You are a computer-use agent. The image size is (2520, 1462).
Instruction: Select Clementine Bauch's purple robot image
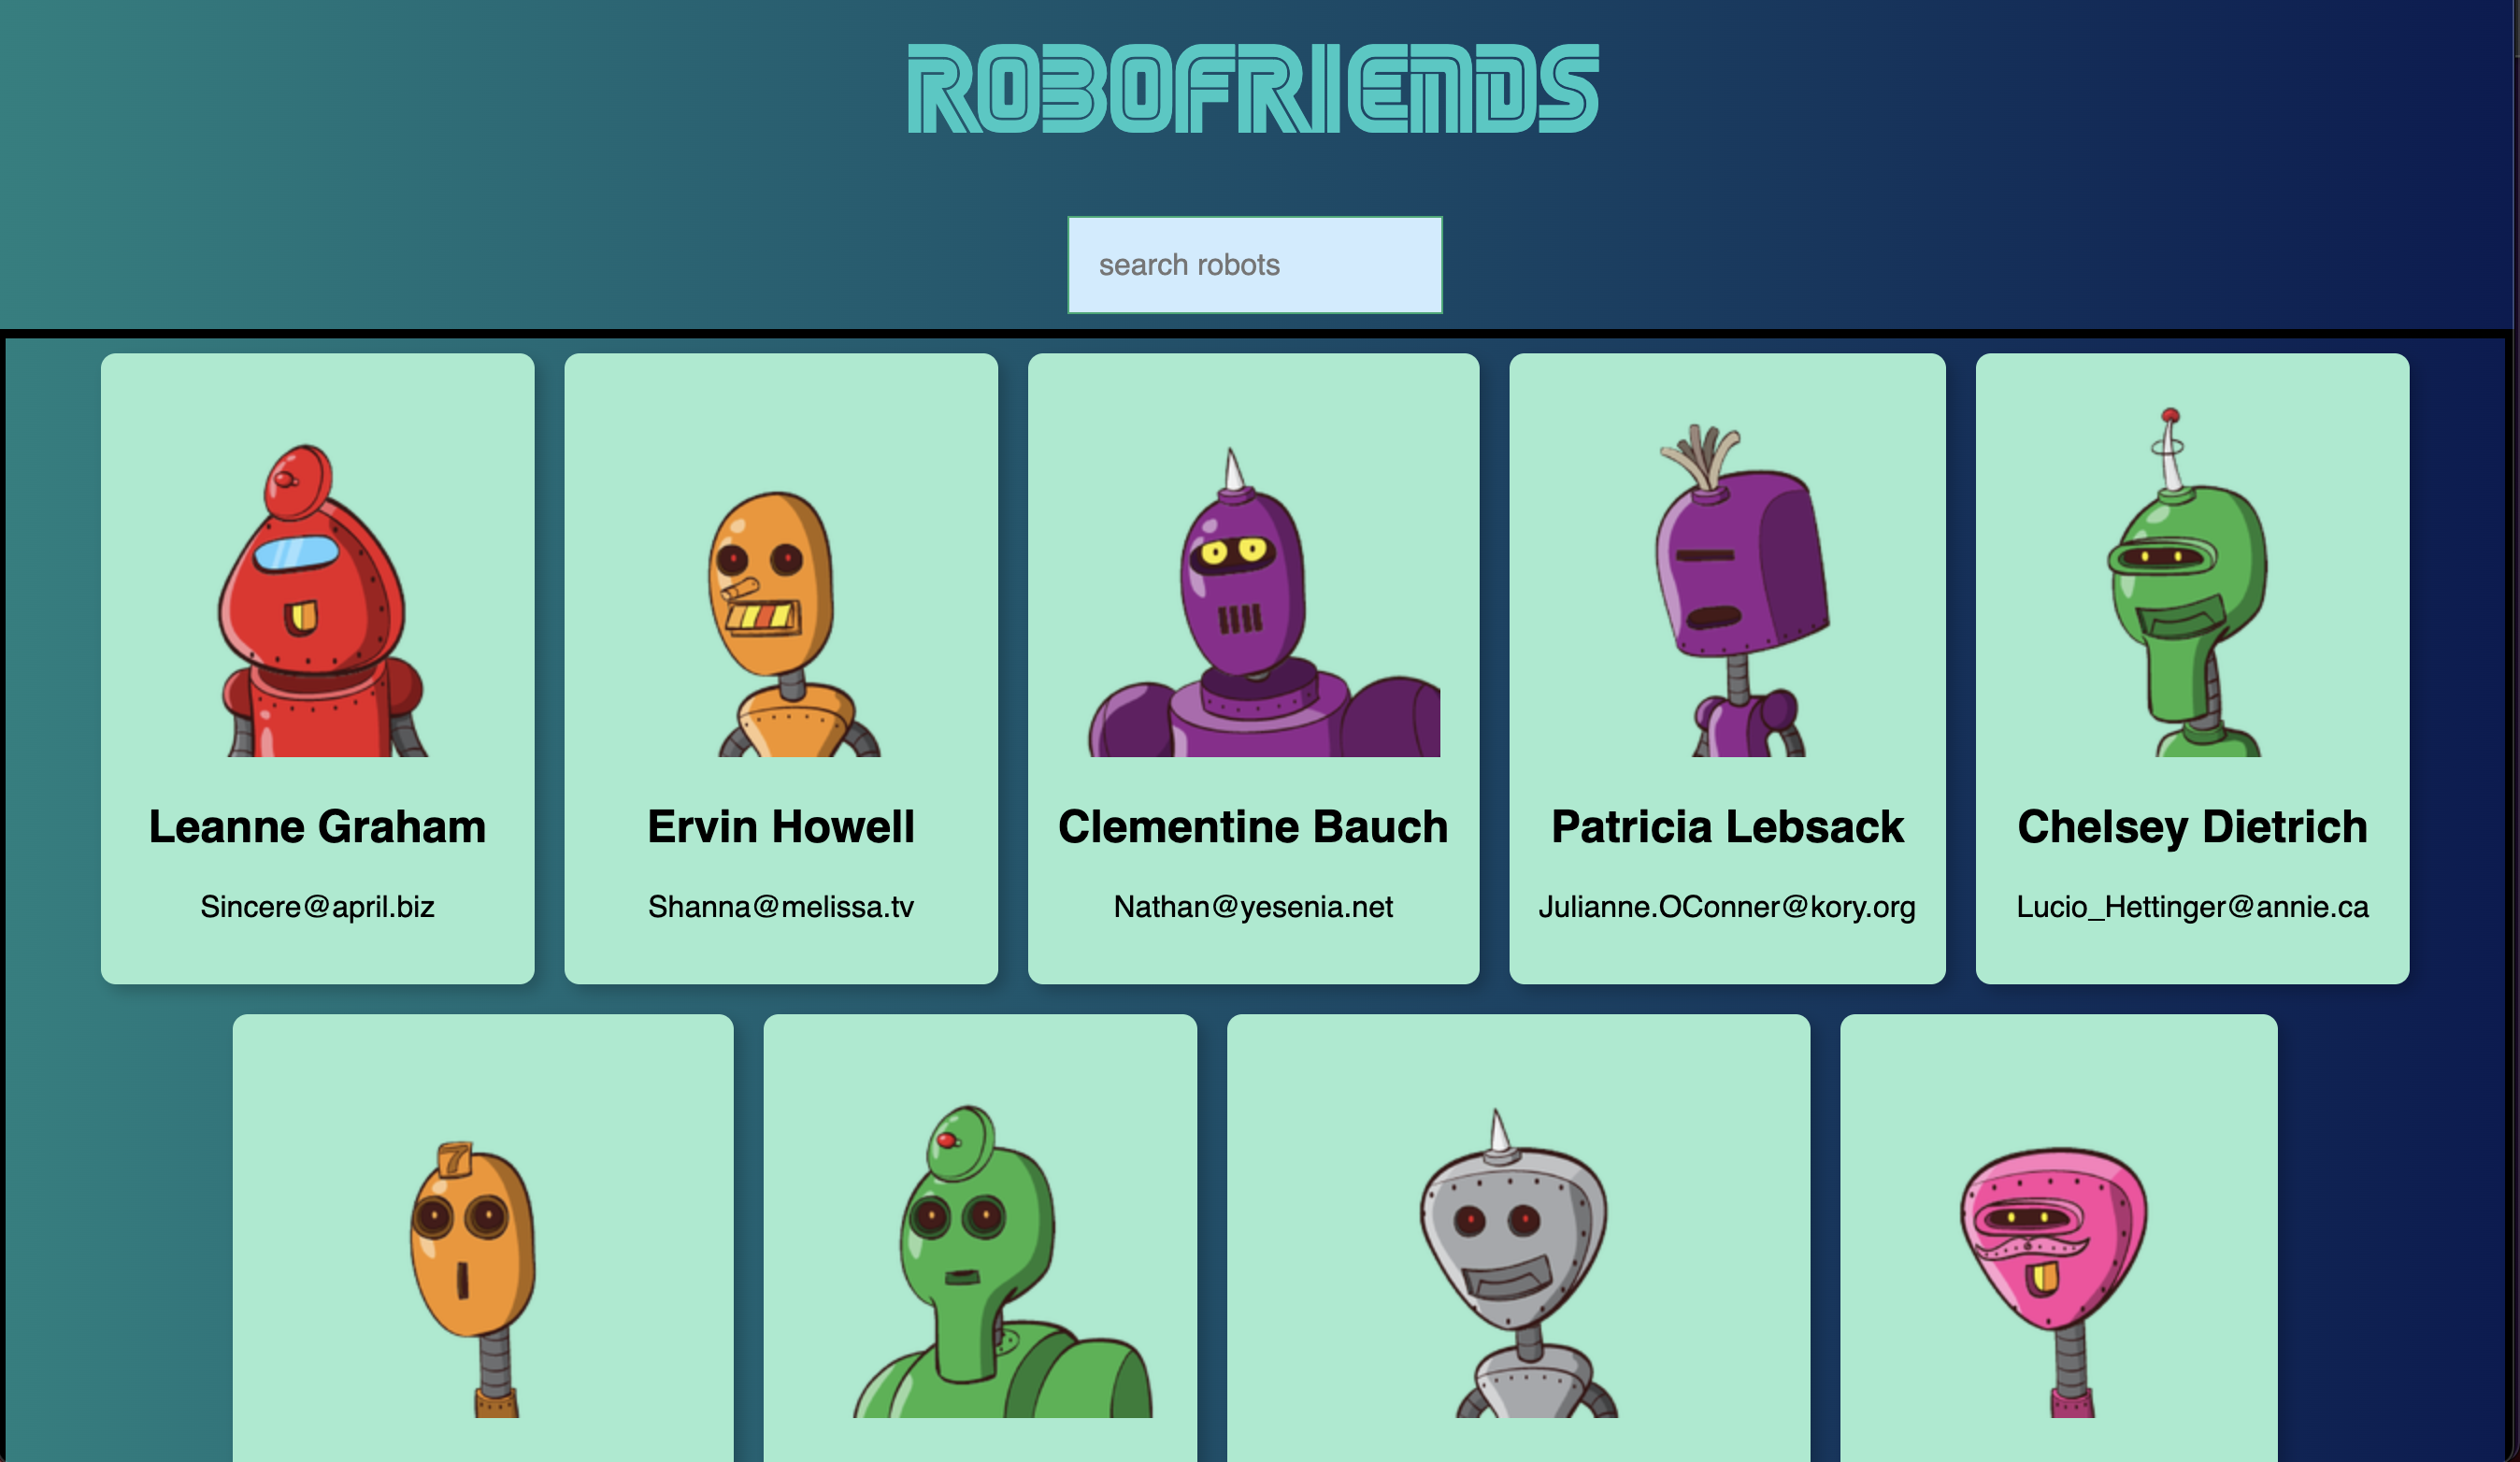pos(1264,600)
